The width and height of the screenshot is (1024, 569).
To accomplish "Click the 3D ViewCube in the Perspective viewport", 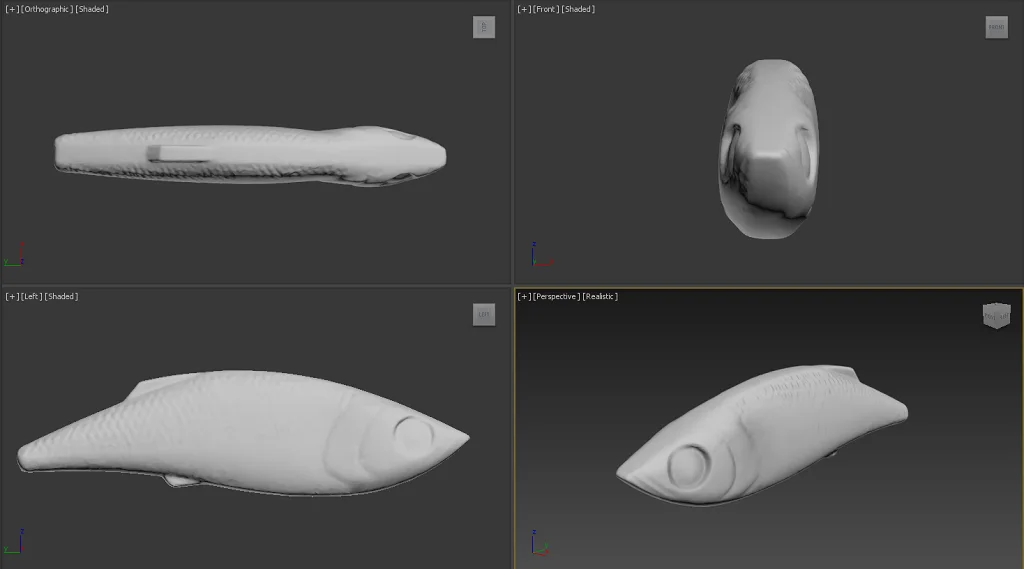I will pyautogui.click(x=996, y=316).
